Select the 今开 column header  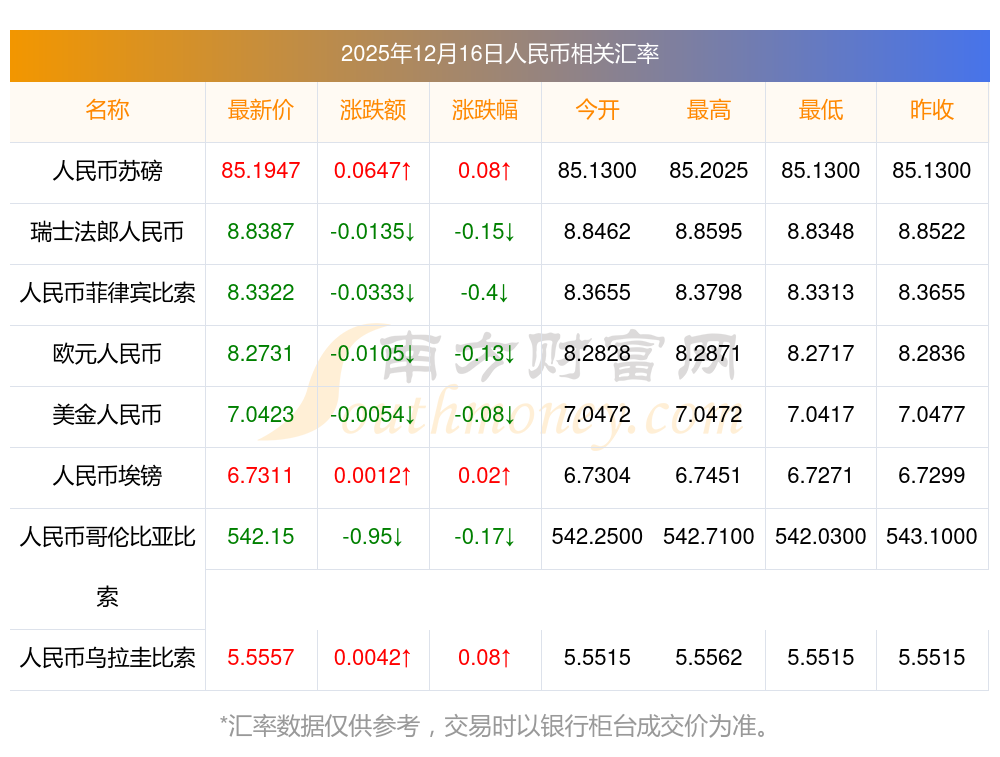click(x=597, y=110)
